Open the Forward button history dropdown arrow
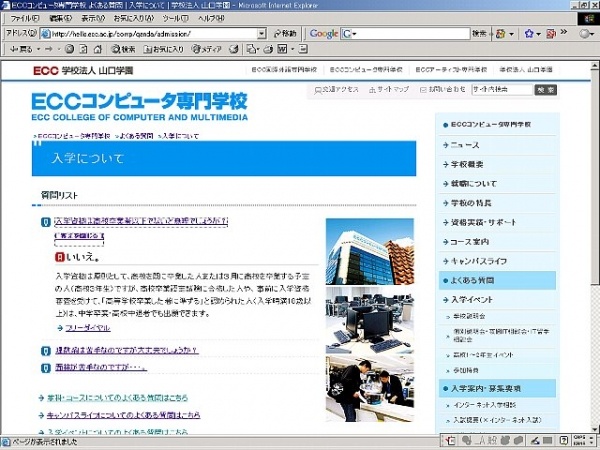 tap(59, 49)
